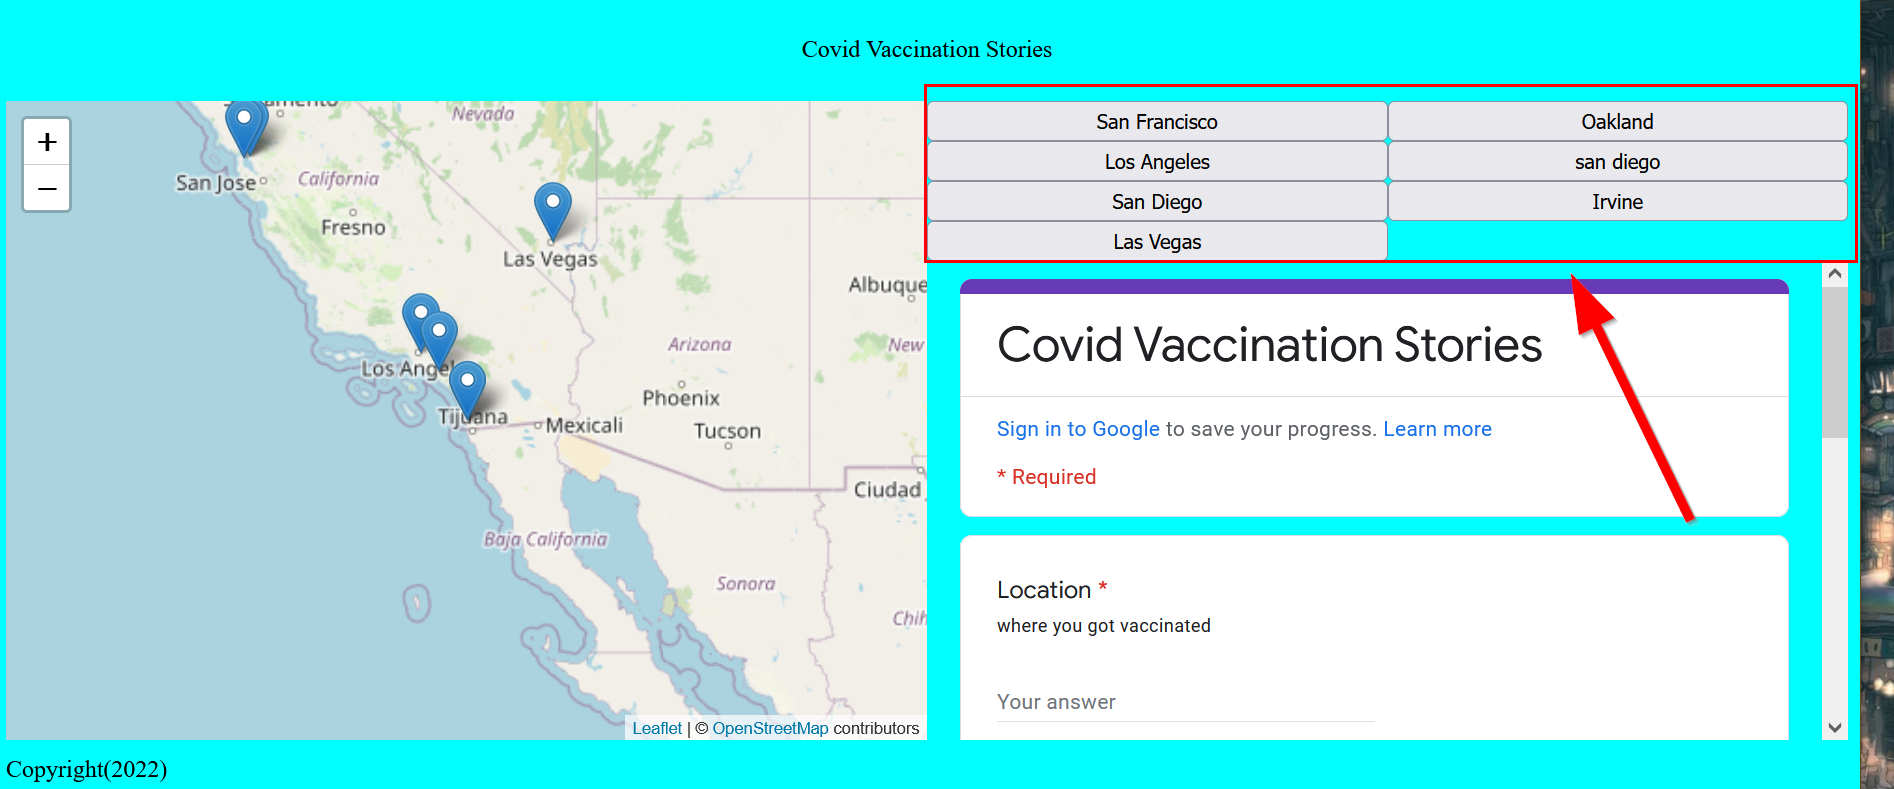This screenshot has height=789, width=1894.
Task: Select the Oakland button
Action: [x=1616, y=122]
